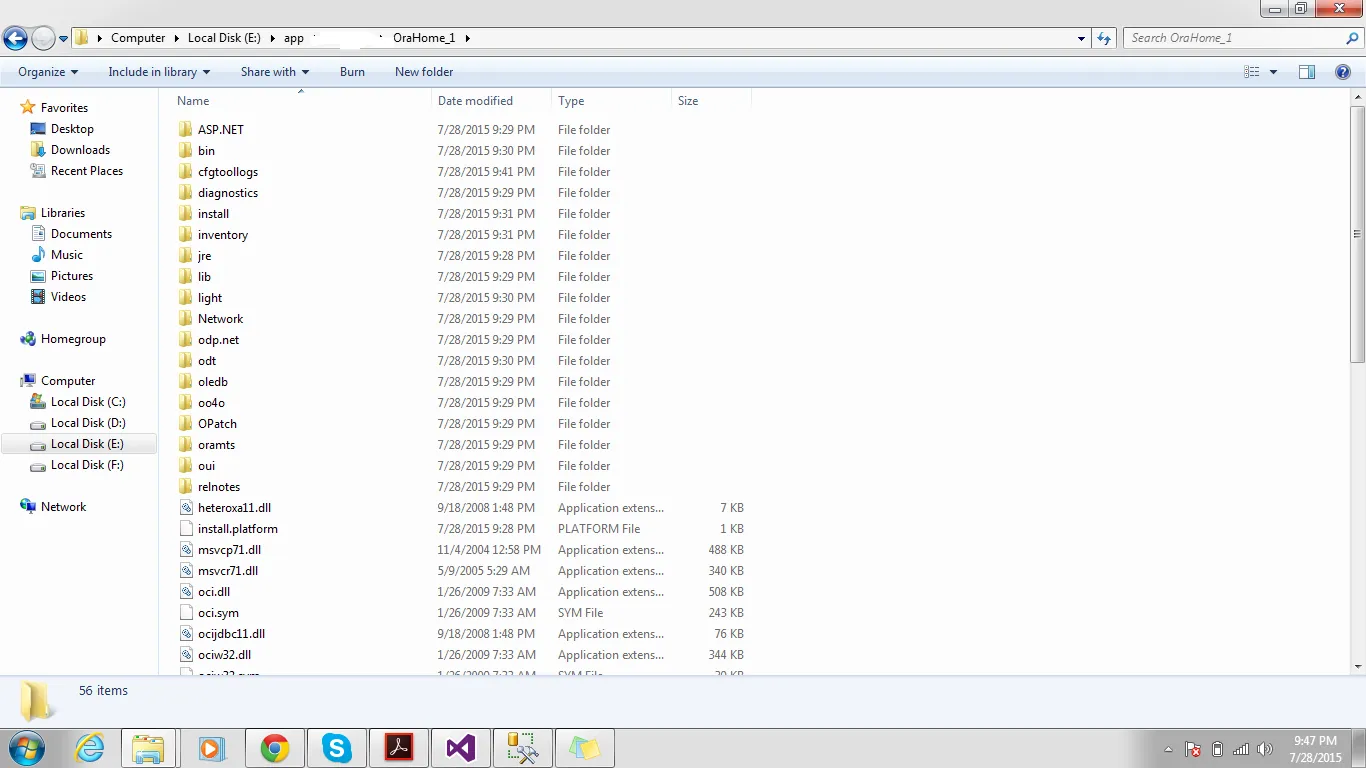Launch Internet Explorer from the taskbar
1366x768 pixels.
[x=90, y=748]
